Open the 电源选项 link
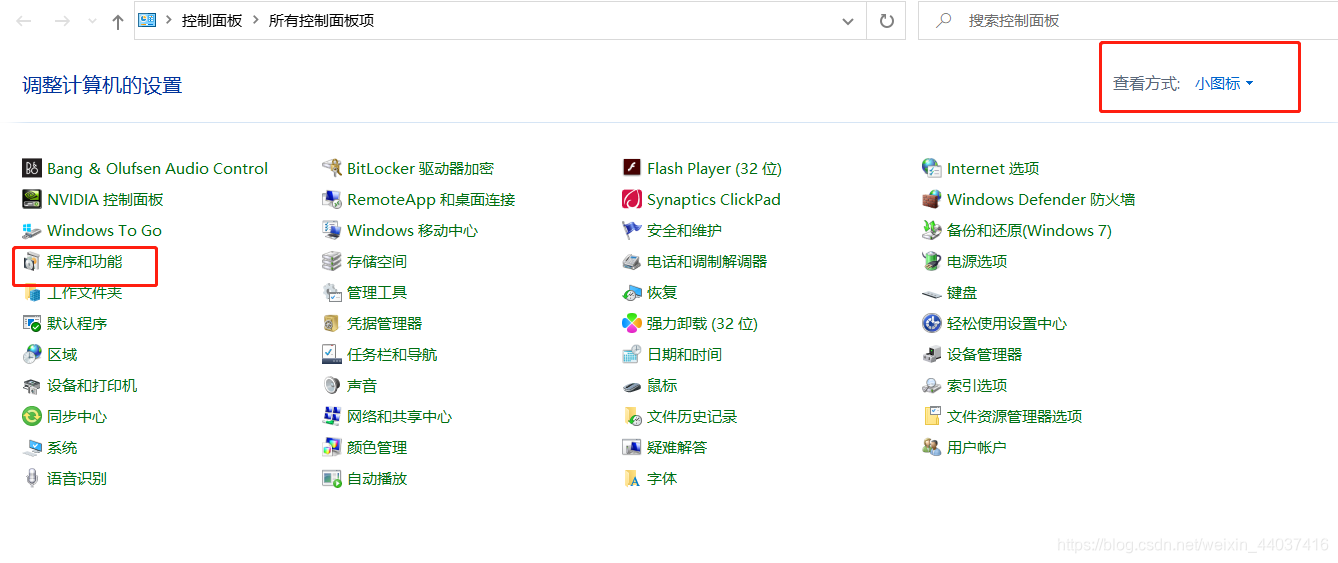 pos(977,261)
